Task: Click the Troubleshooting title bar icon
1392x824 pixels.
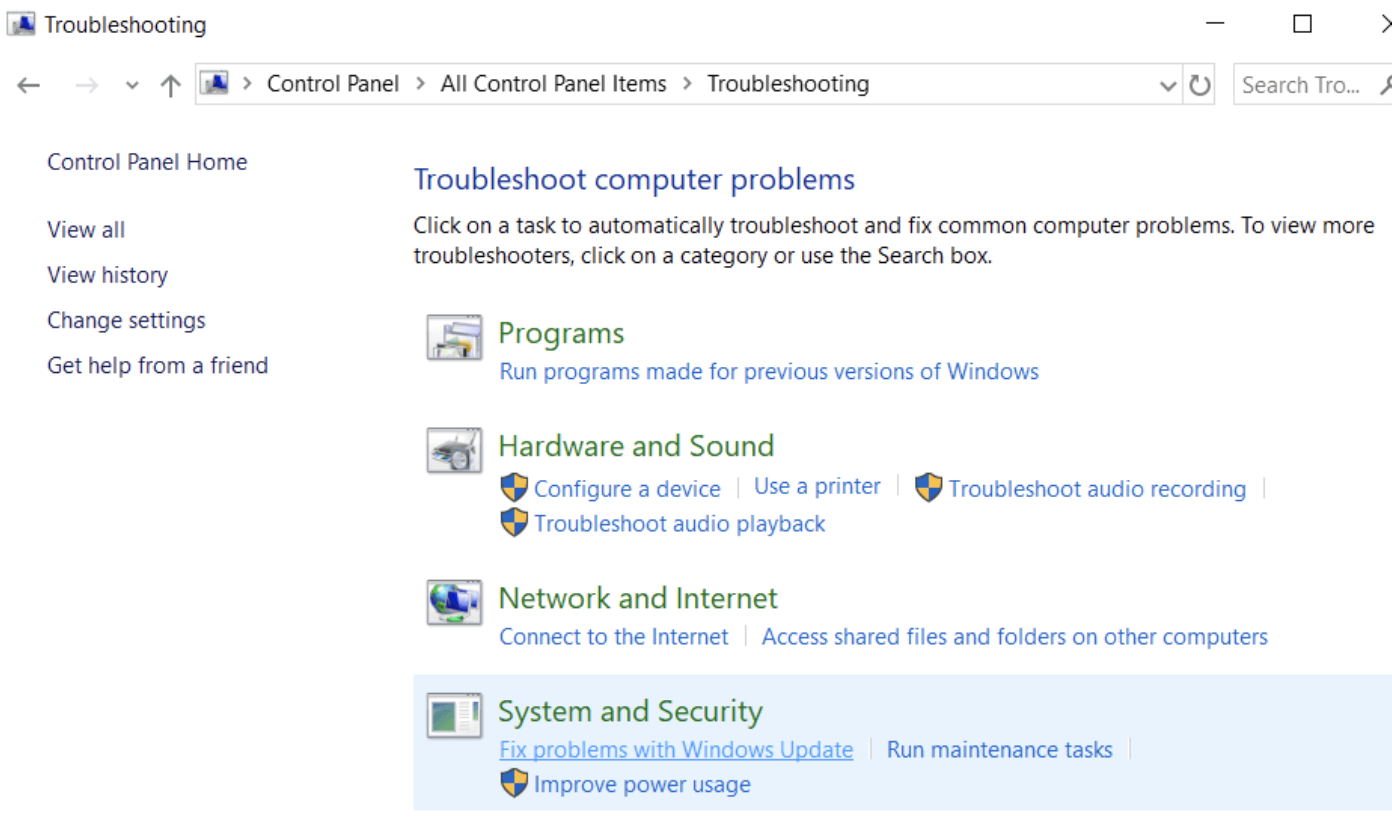Action: 21,24
